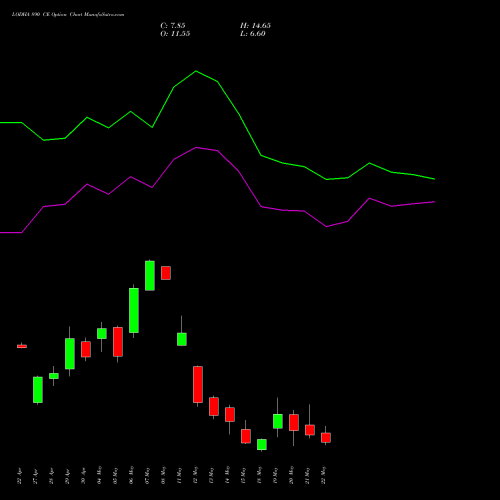Screen dimensions: 500x500
Task: Select the green candle above 04 May
Action: (x=102, y=334)
